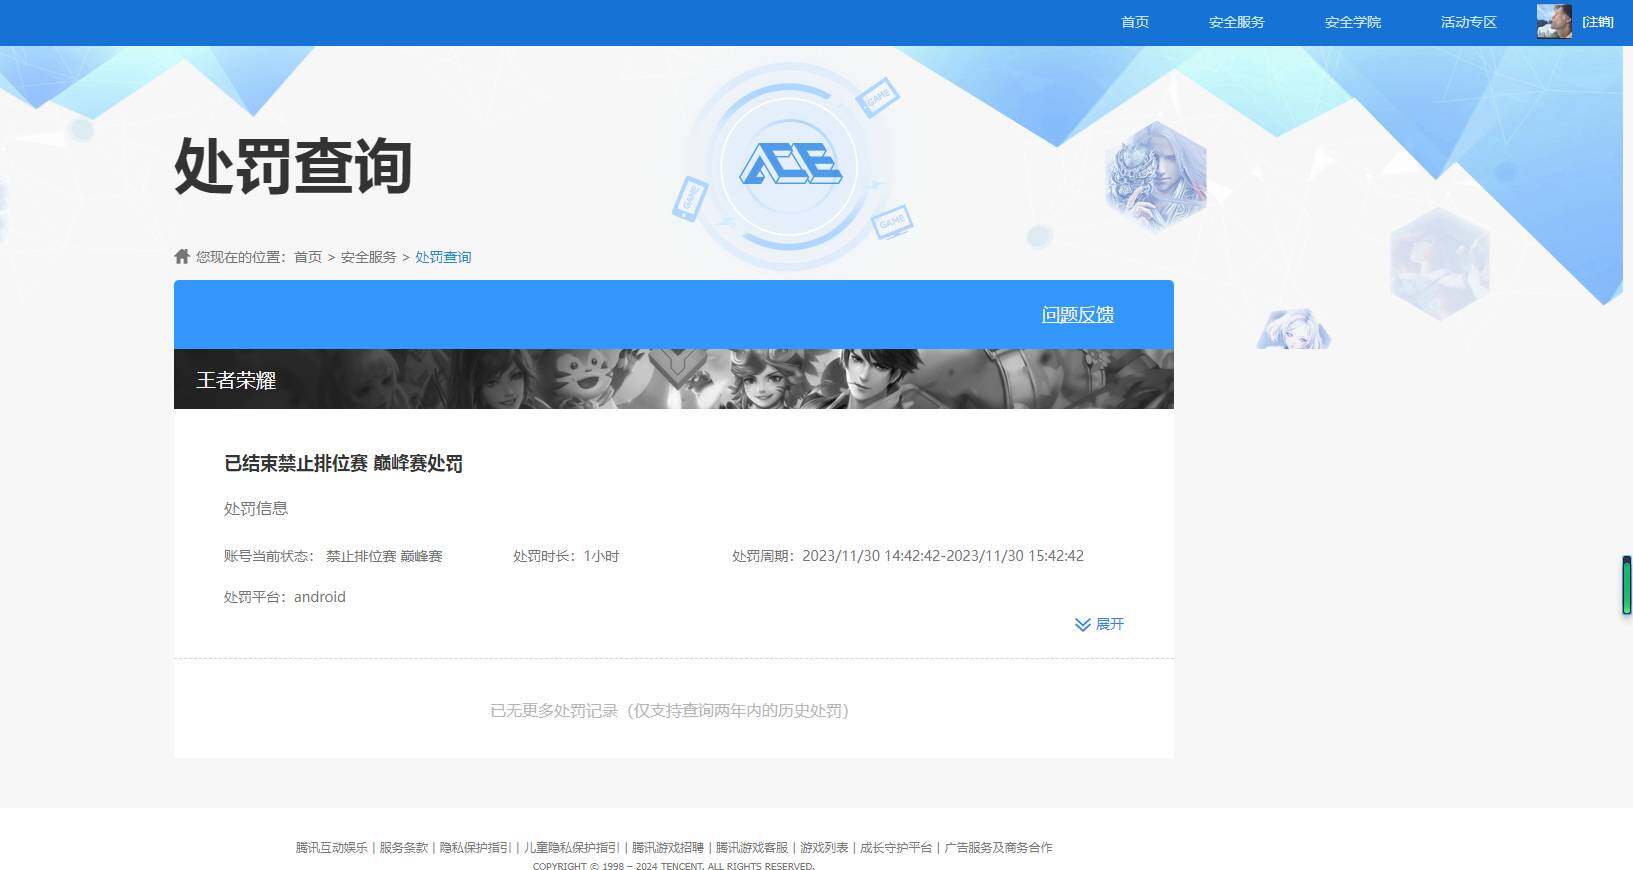Click the 处罚信息 label

pyautogui.click(x=256, y=508)
